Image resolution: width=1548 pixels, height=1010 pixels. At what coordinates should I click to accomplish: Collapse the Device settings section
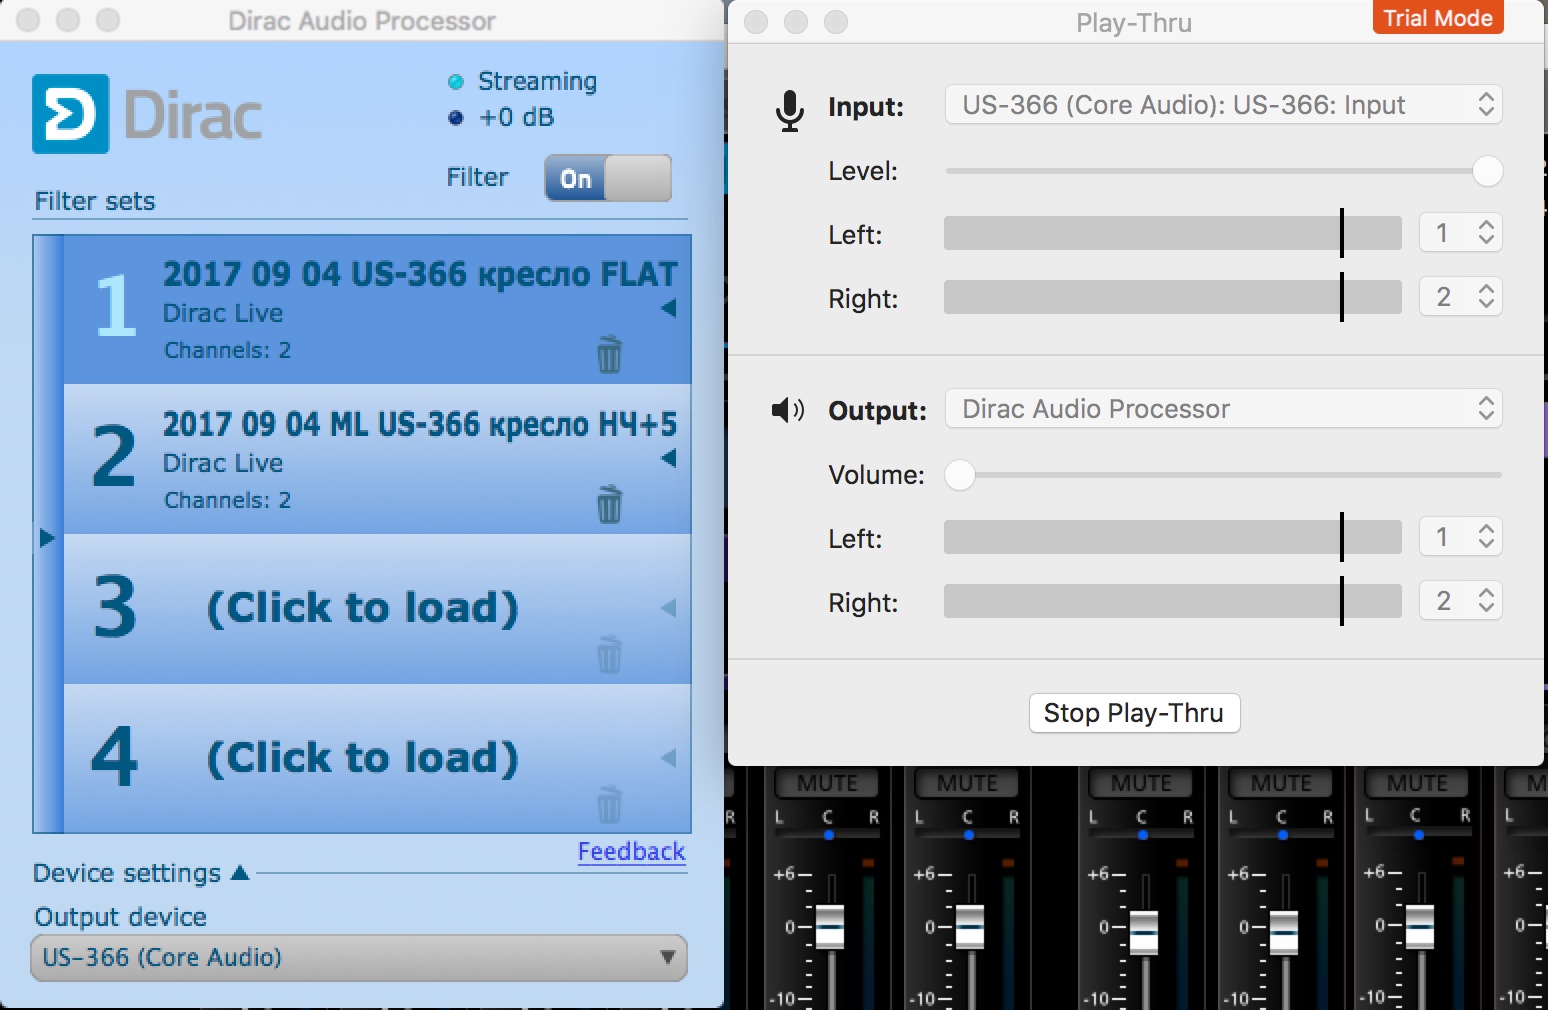[240, 873]
